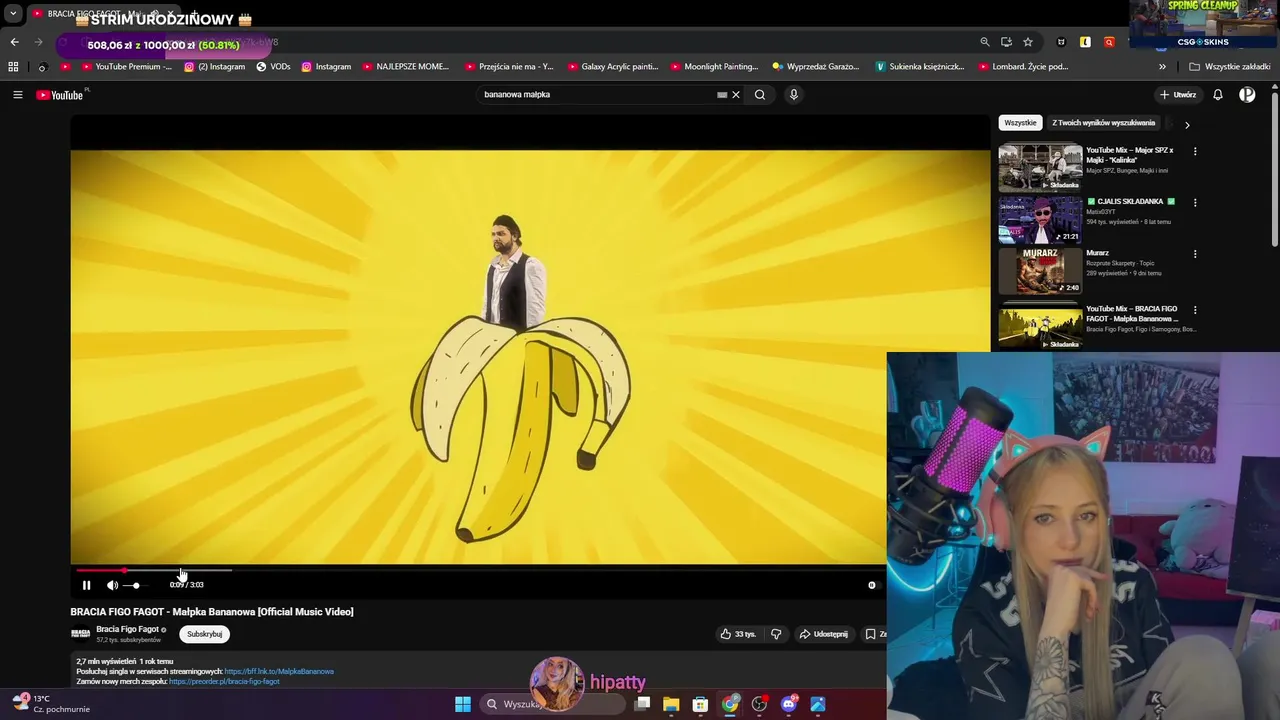Open the apps grid in the bookmarks bar
The width and height of the screenshot is (1280, 720).
13,67
